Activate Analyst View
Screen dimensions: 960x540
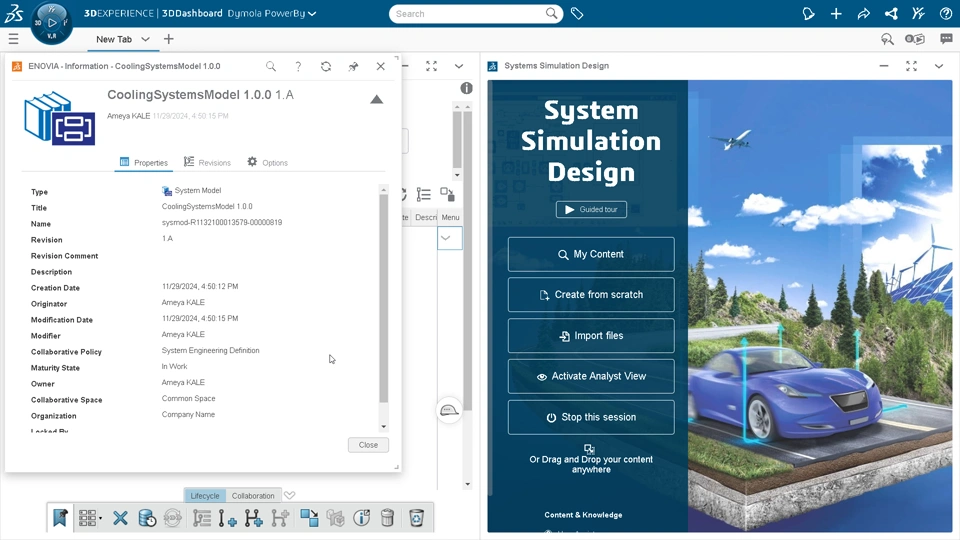(591, 376)
